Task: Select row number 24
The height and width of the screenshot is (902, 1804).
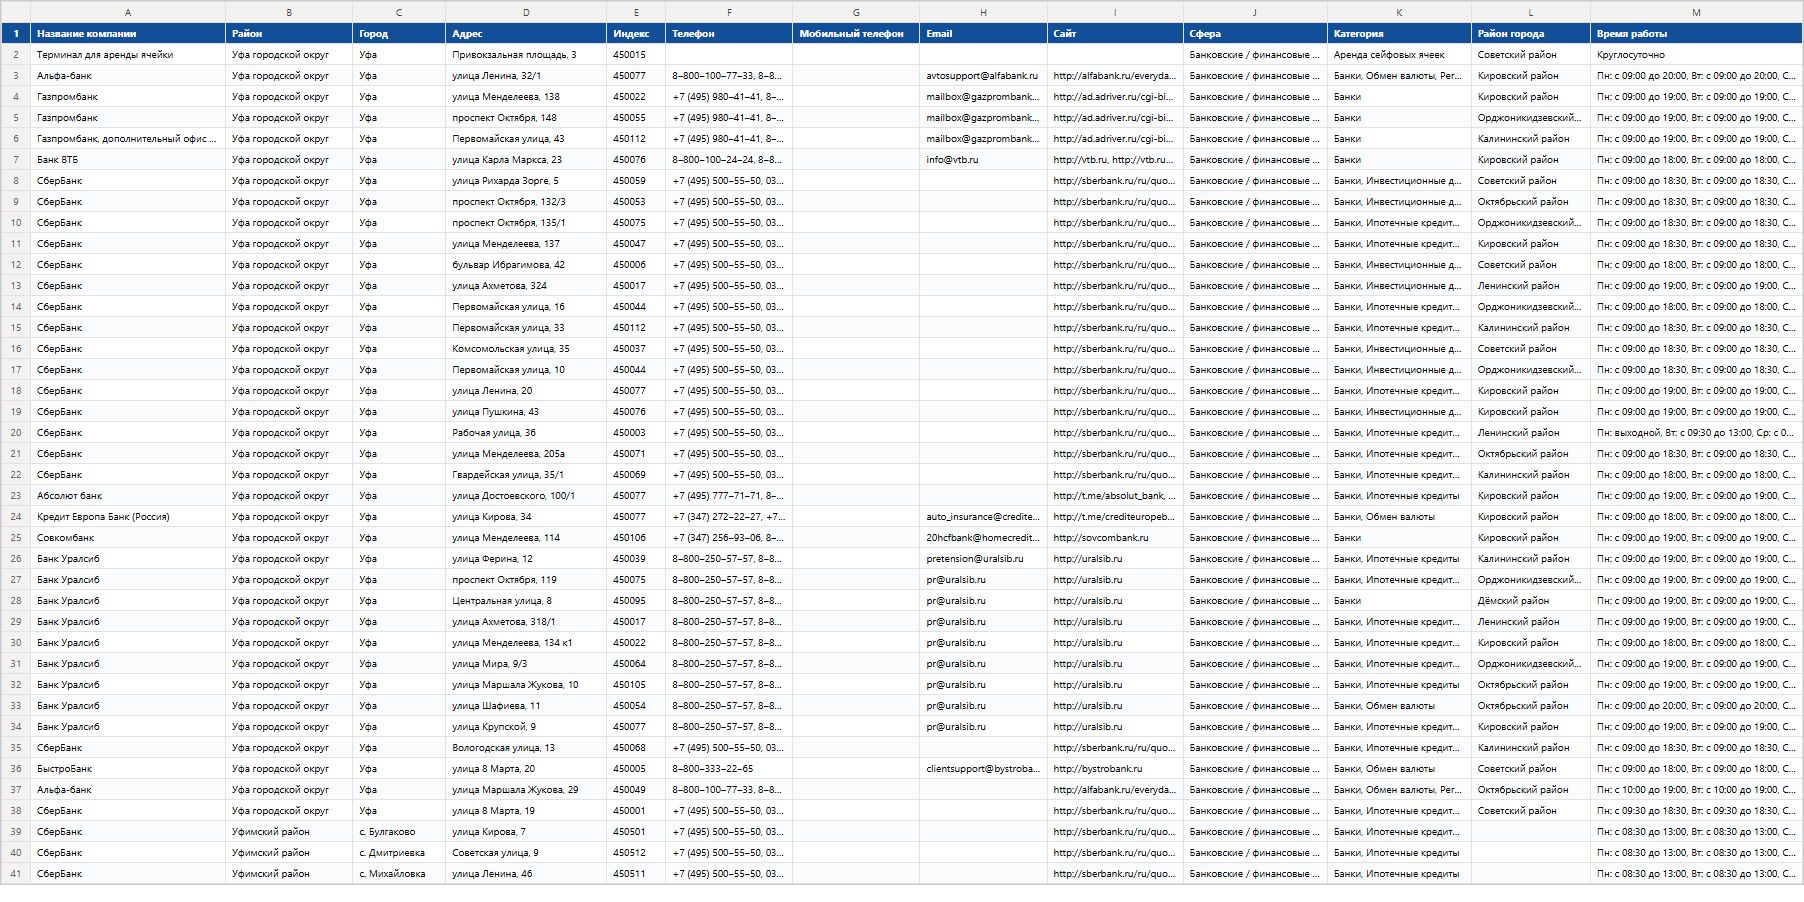Action: [16, 517]
